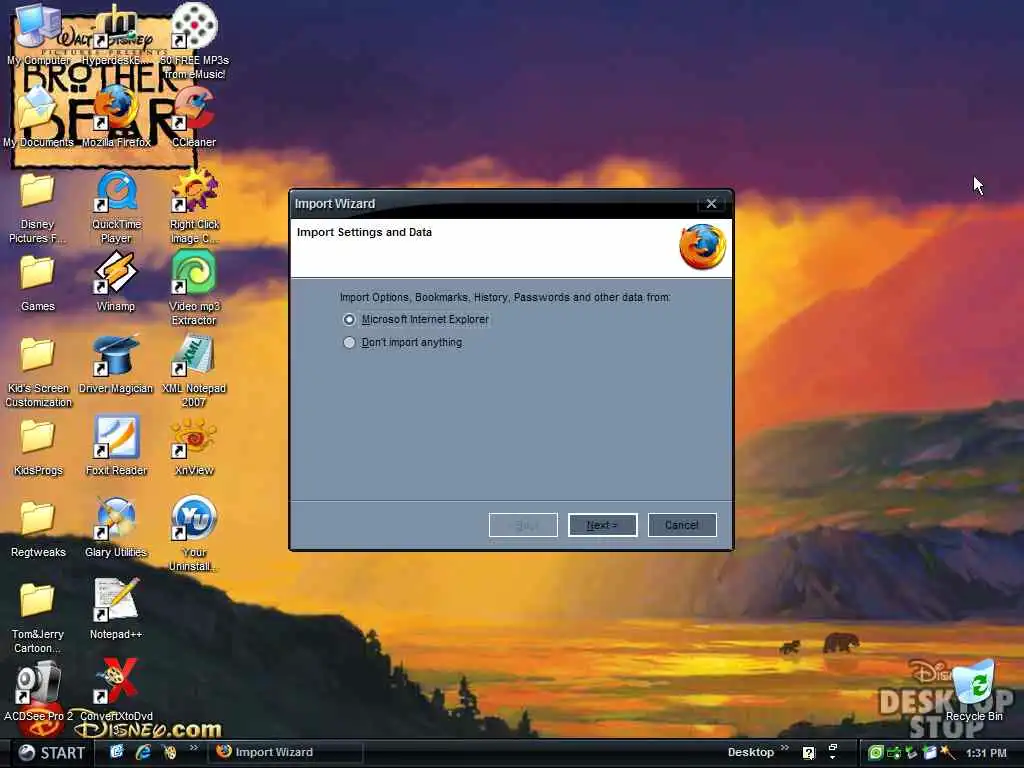Expand quick launch overflow chevron
This screenshot has height=768, width=1024.
(193, 748)
